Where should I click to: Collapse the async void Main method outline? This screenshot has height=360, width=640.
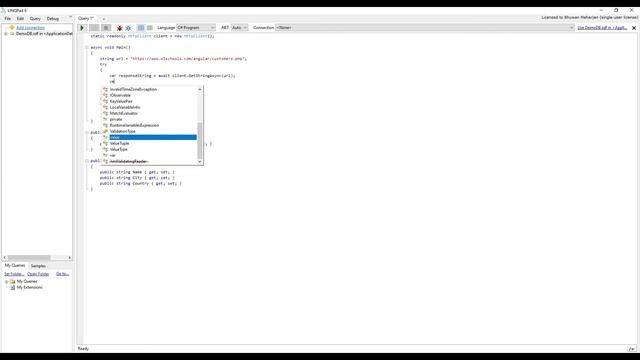[87, 47]
